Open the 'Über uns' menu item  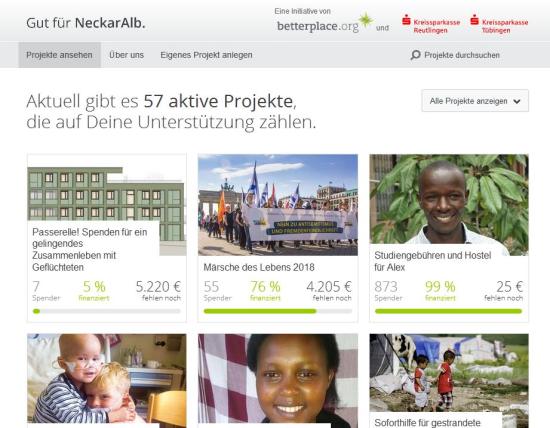(126, 55)
